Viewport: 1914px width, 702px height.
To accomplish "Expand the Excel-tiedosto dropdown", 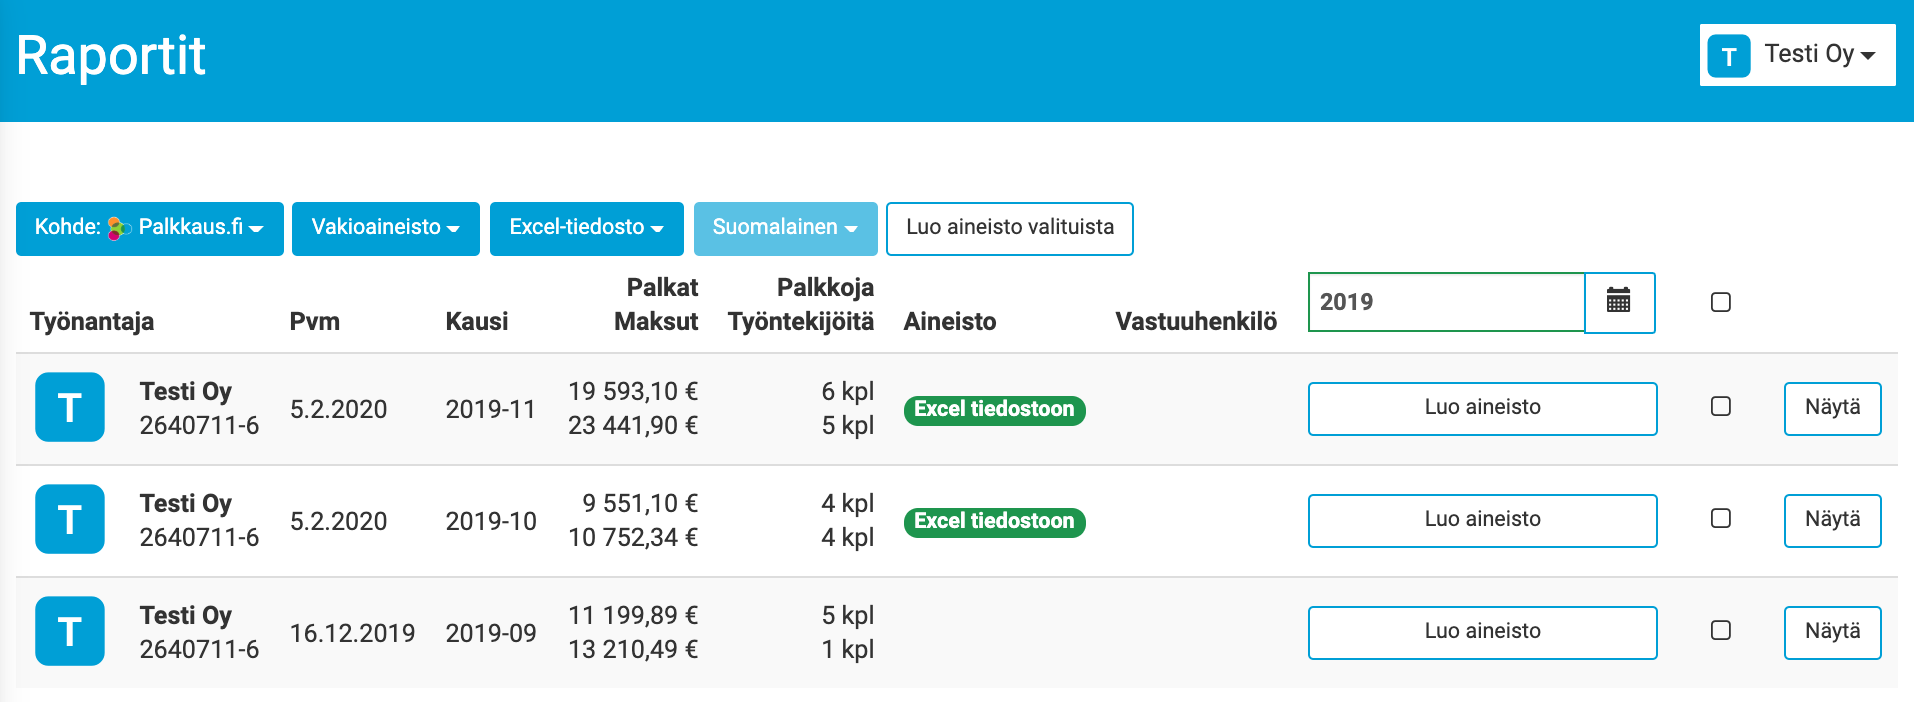I will [x=586, y=228].
